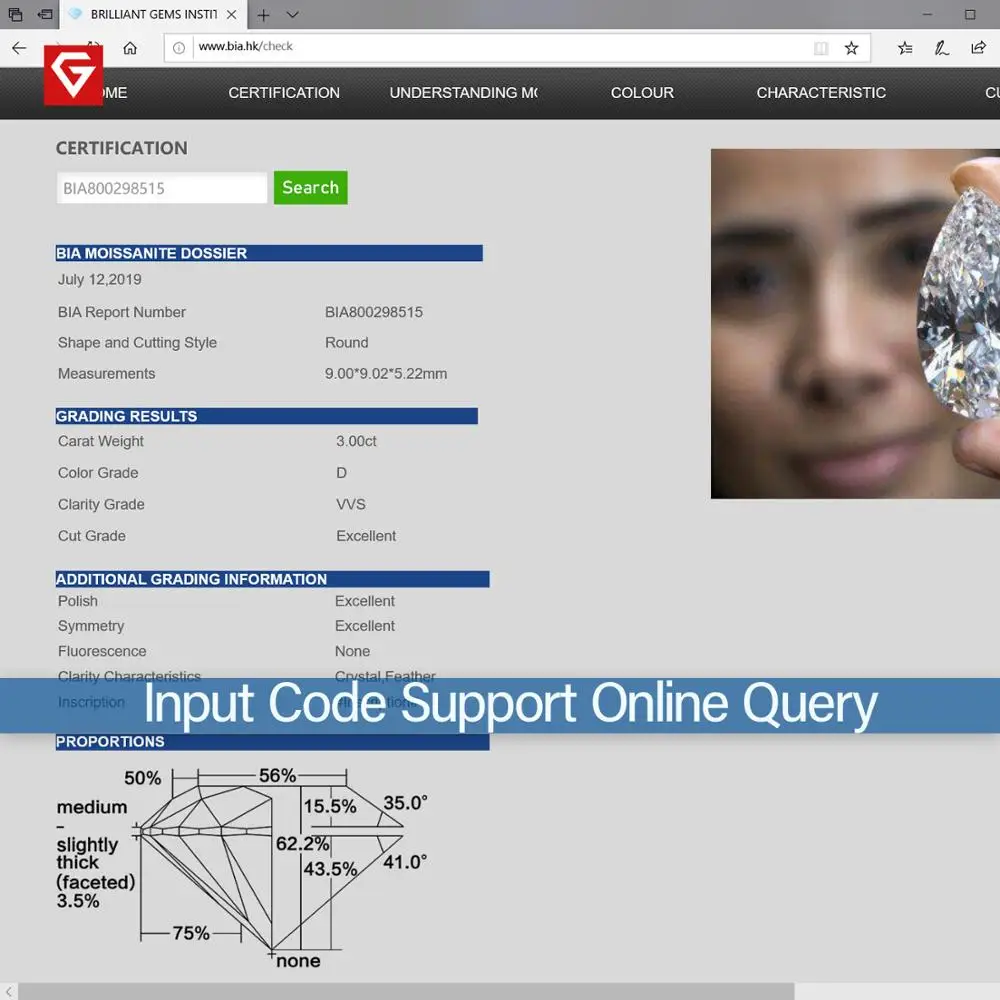Viewport: 1000px width, 1000px height.
Task: Open the COLOUR nav item
Action: (x=642, y=93)
